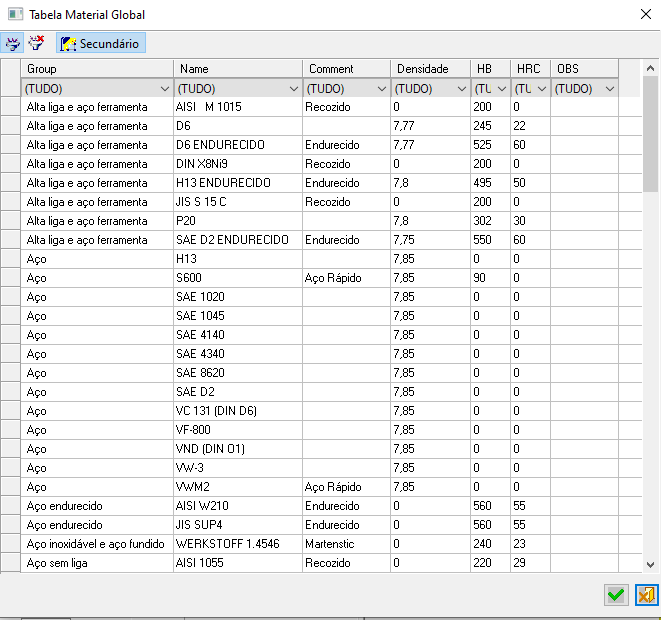Close the Tabela Material Global window
The width and height of the screenshot is (661, 620).
(x=645, y=14)
